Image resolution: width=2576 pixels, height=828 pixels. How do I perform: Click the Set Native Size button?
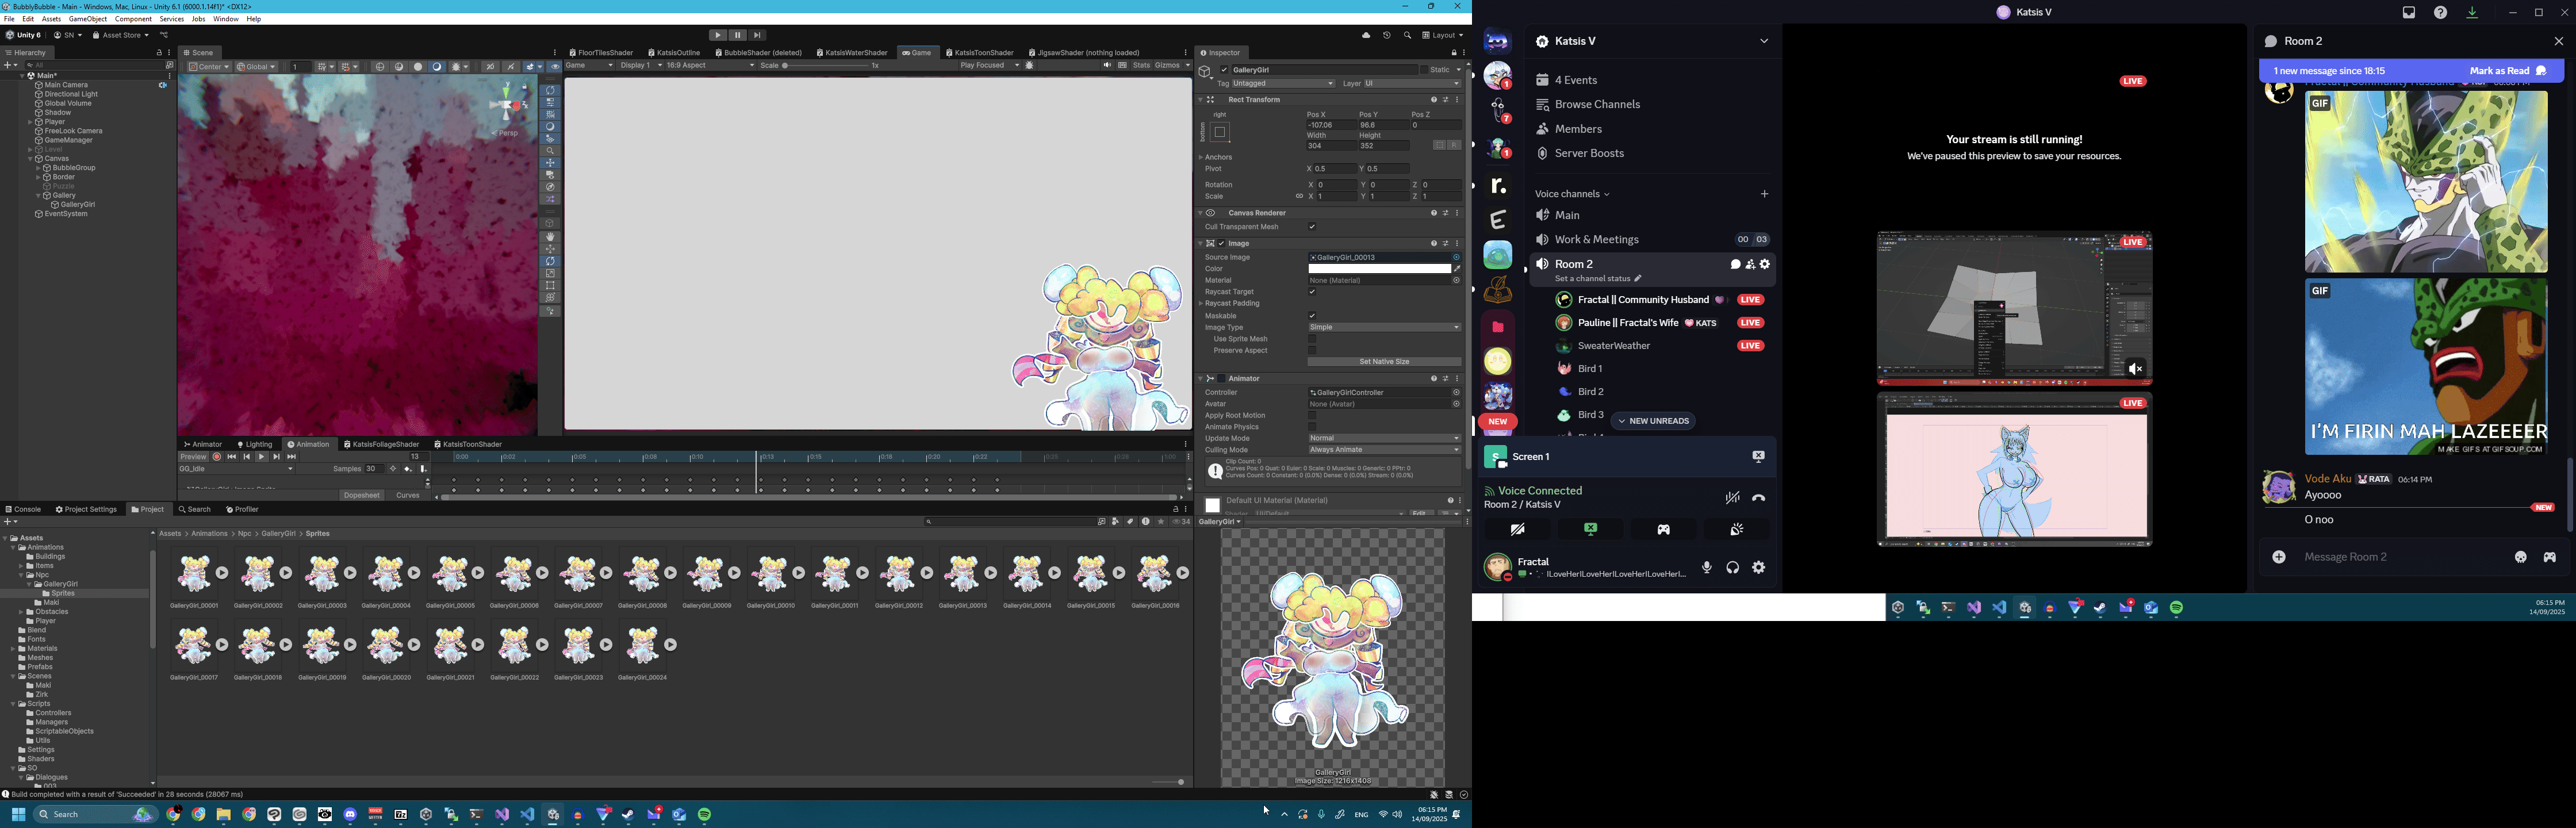(1384, 362)
